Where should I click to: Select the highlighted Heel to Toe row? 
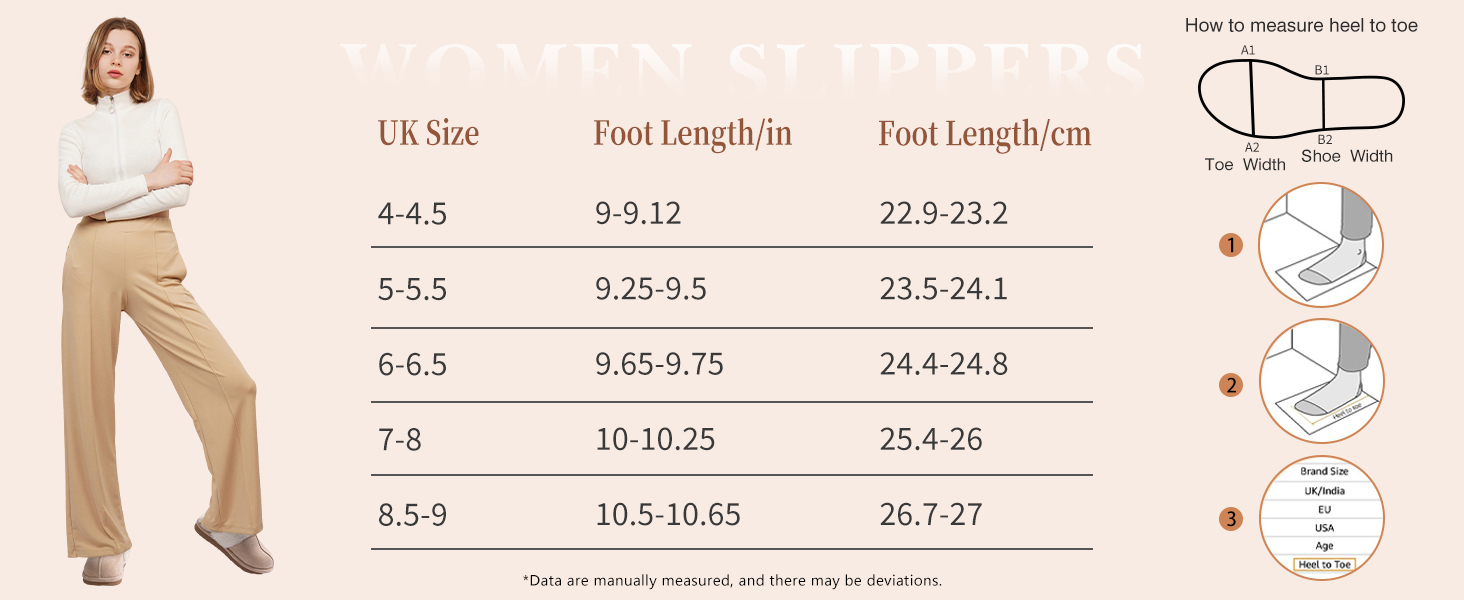[x=1324, y=565]
